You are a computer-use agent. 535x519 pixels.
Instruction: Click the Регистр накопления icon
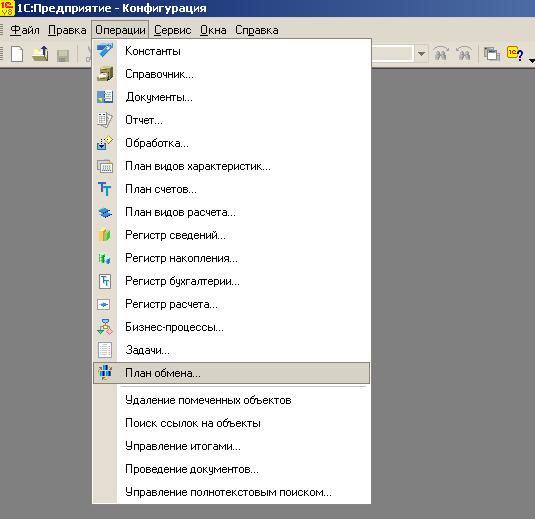point(104,258)
